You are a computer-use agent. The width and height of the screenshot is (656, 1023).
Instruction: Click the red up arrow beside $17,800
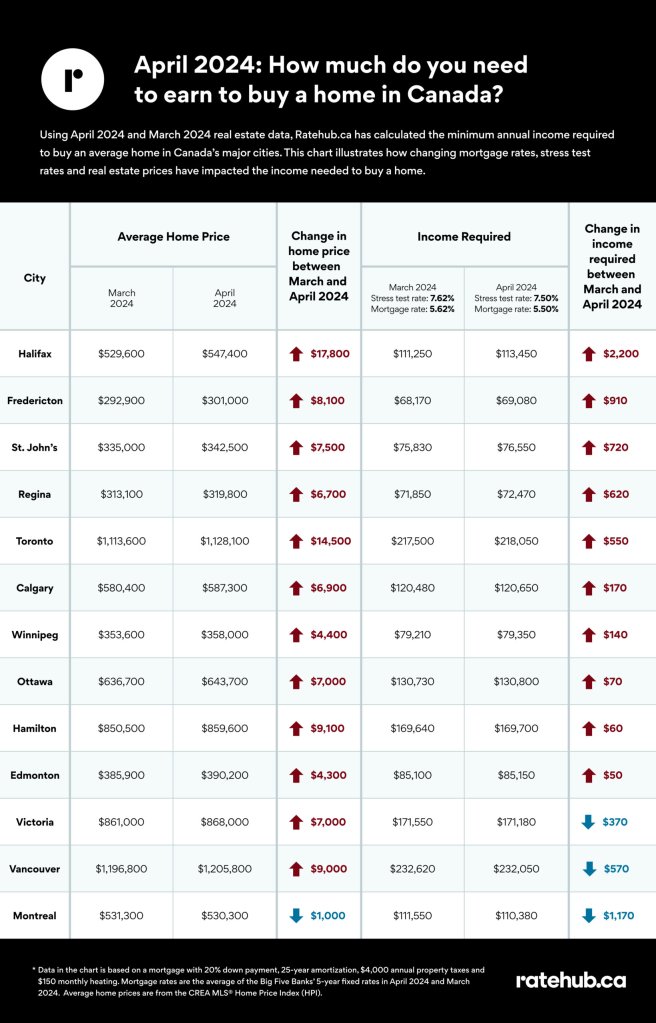[x=296, y=353]
